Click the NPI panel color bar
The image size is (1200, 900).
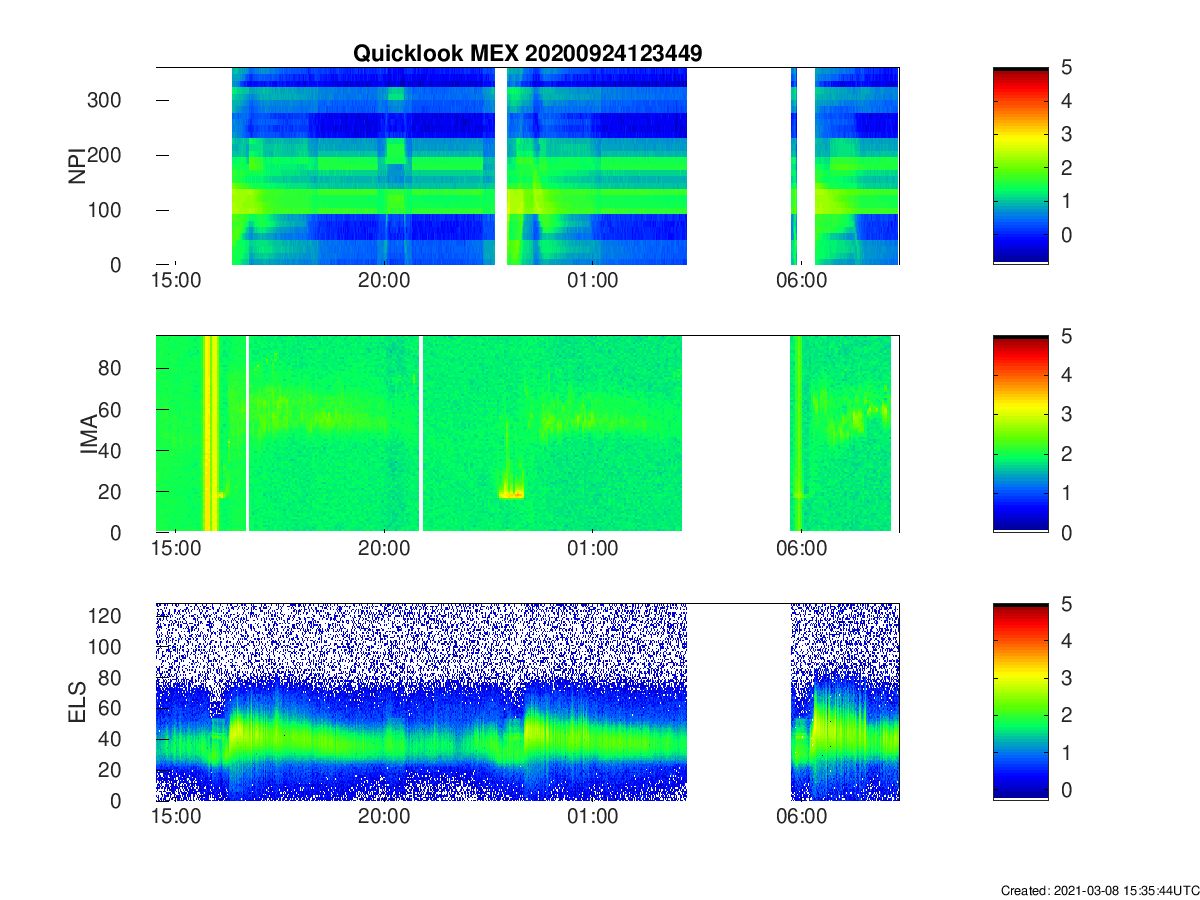tap(1020, 165)
